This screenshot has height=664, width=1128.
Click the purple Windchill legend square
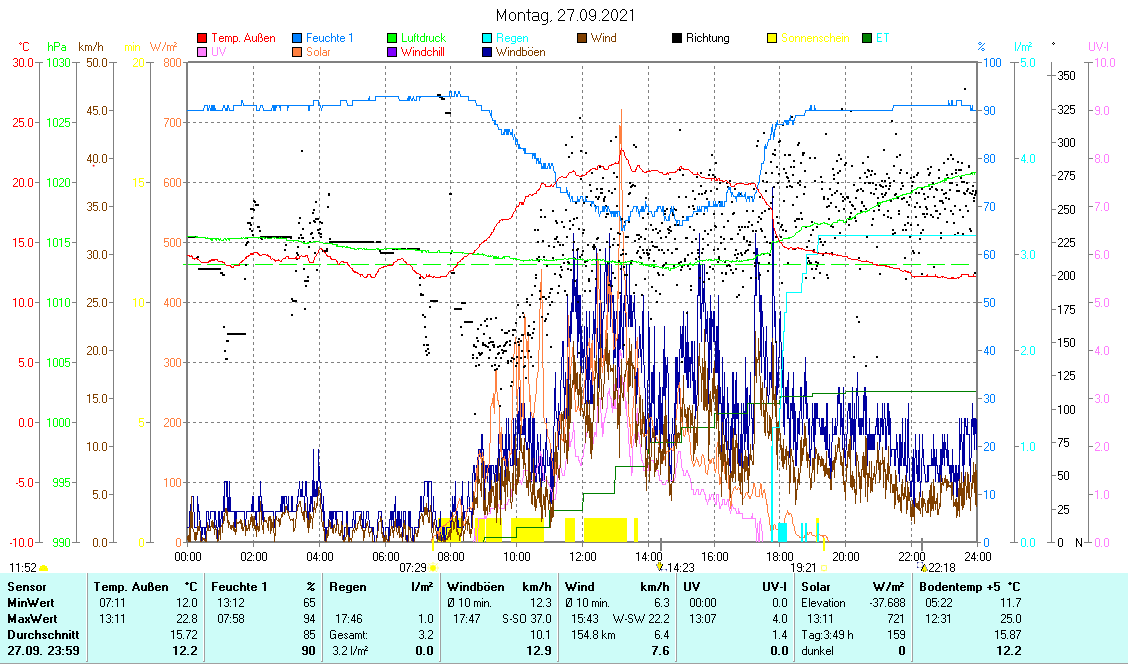(x=393, y=52)
